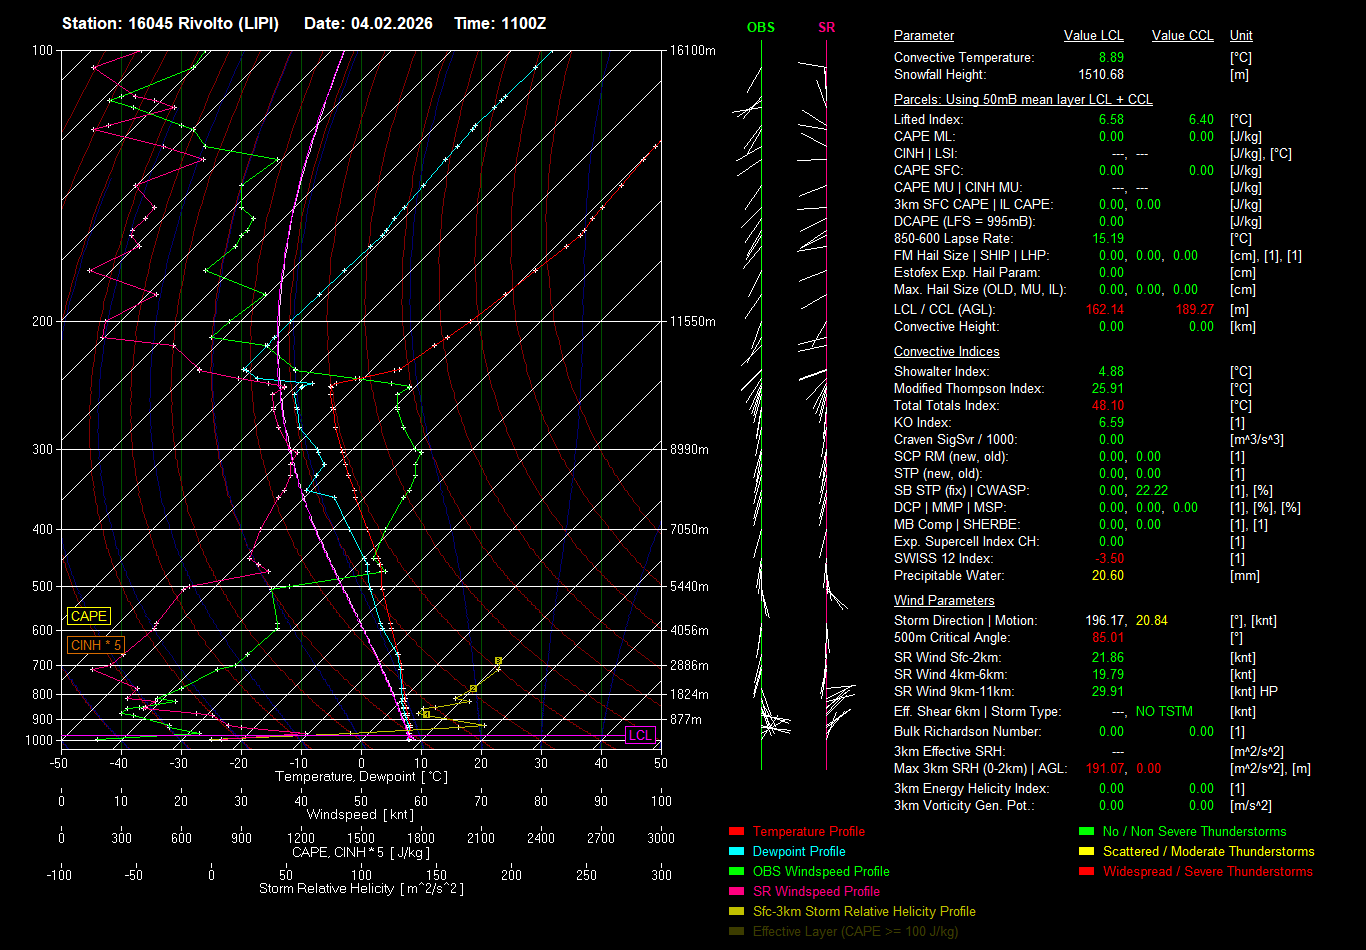Click the Station: 16045 Rivolto (LIPI) title

(170, 23)
